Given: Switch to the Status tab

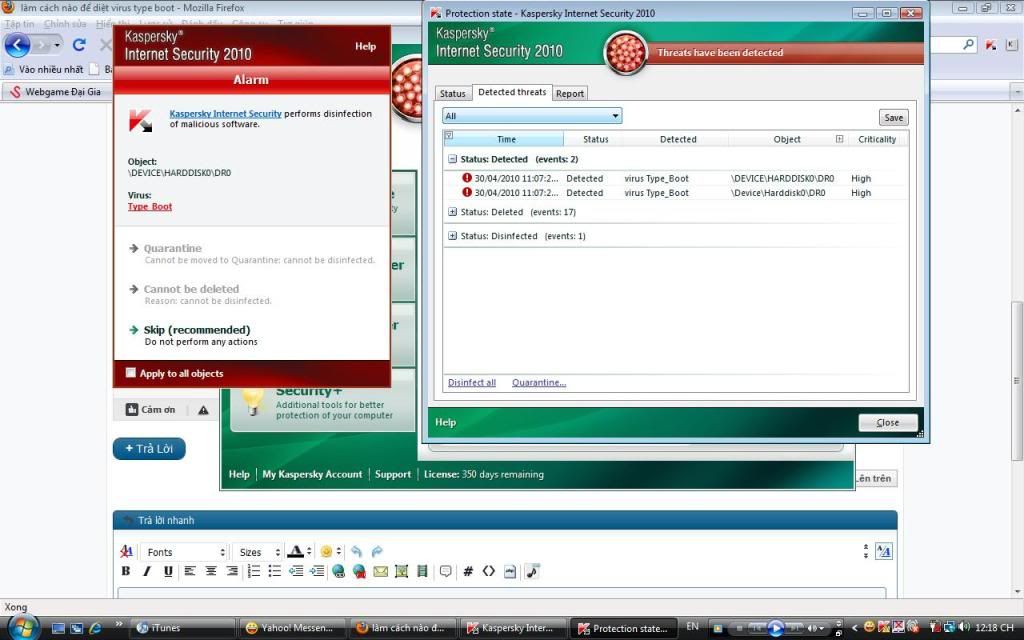Looking at the screenshot, I should click(453, 93).
